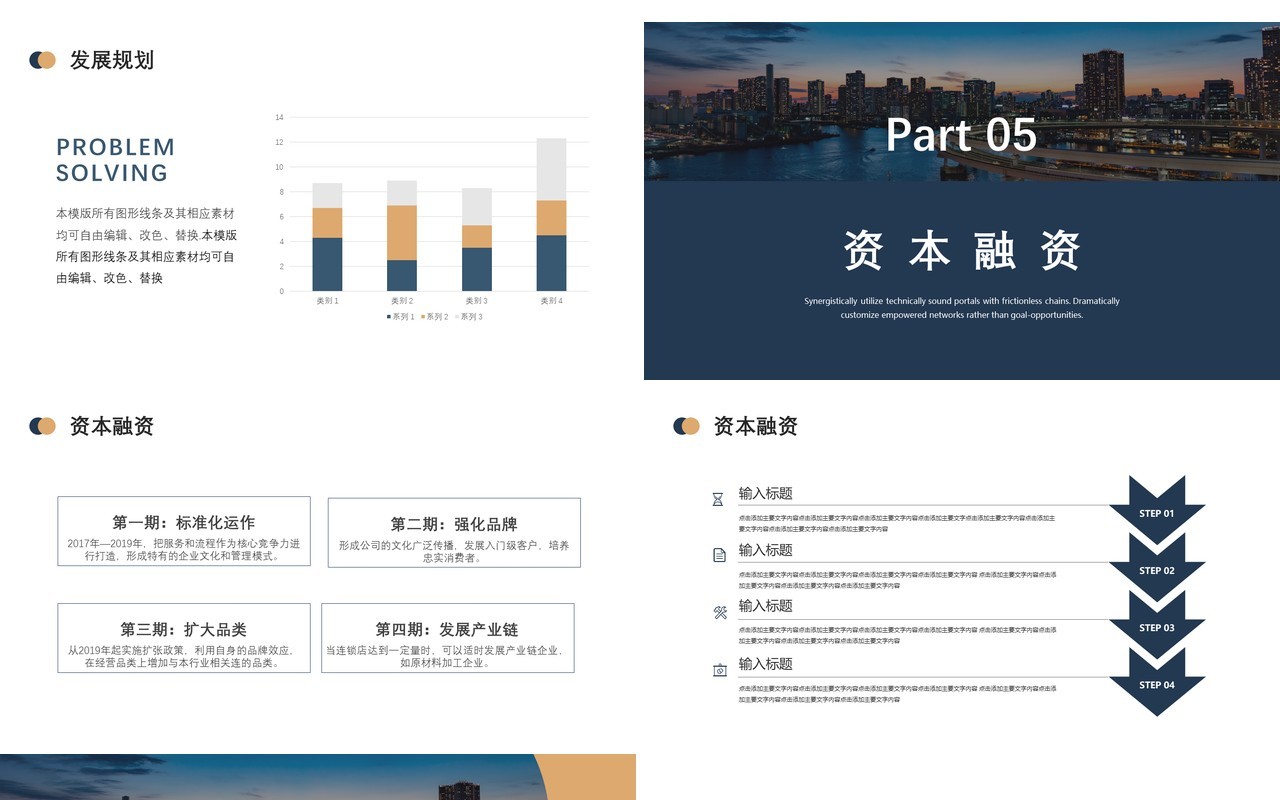Viewport: 1280px width, 800px height.
Task: Select the 发展规划 slide title
Action: (x=112, y=60)
